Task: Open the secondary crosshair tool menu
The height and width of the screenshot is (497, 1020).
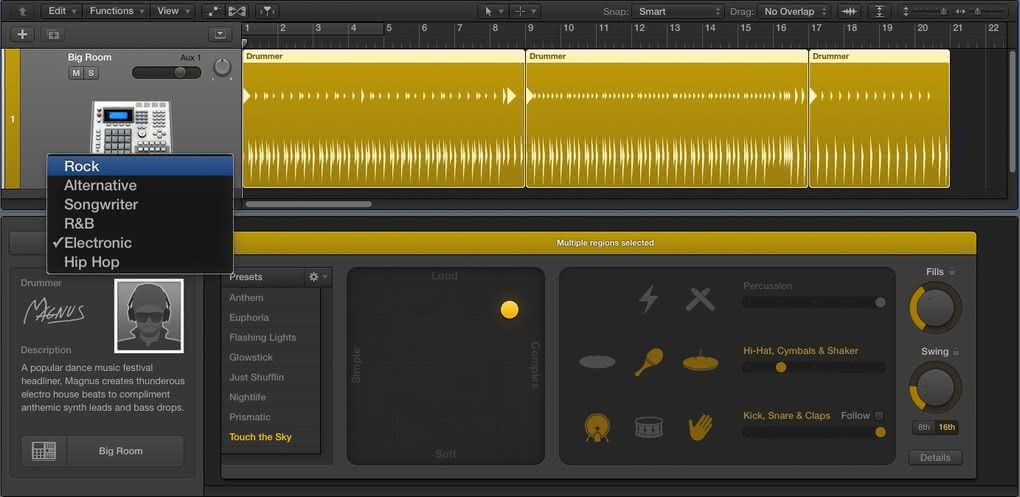Action: [525, 11]
